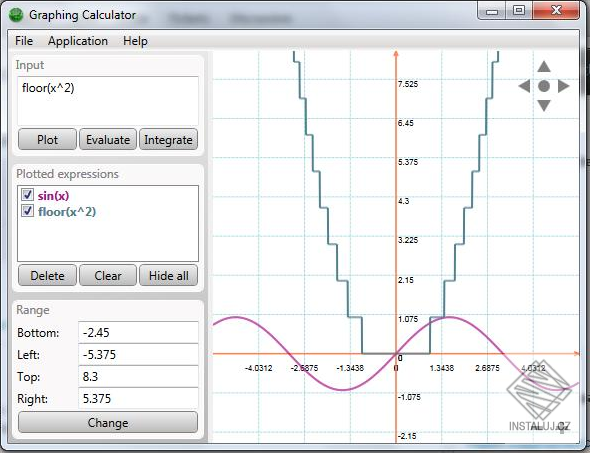590x453 pixels.
Task: Open the Application menu
Action: [78, 41]
